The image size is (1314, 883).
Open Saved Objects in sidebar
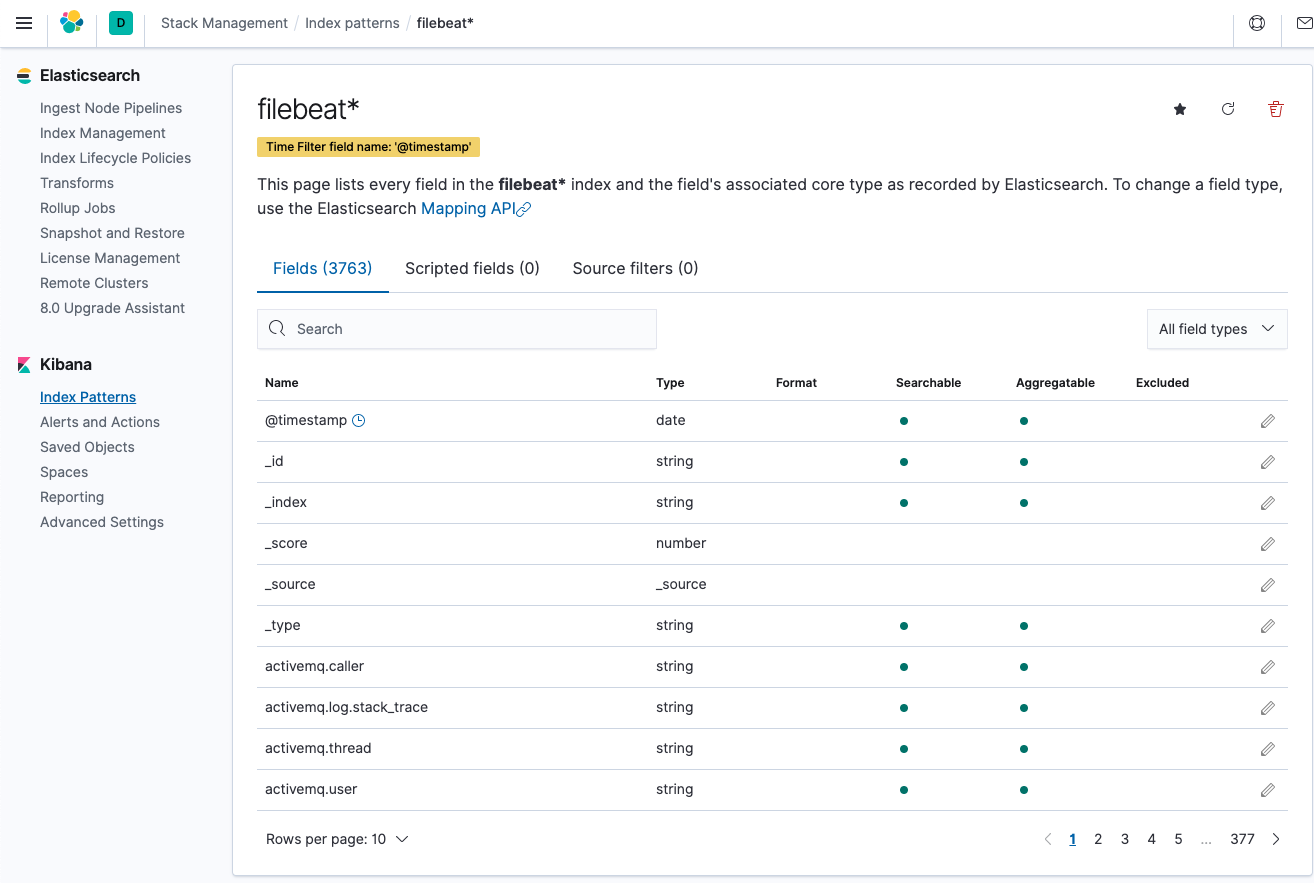(x=87, y=447)
